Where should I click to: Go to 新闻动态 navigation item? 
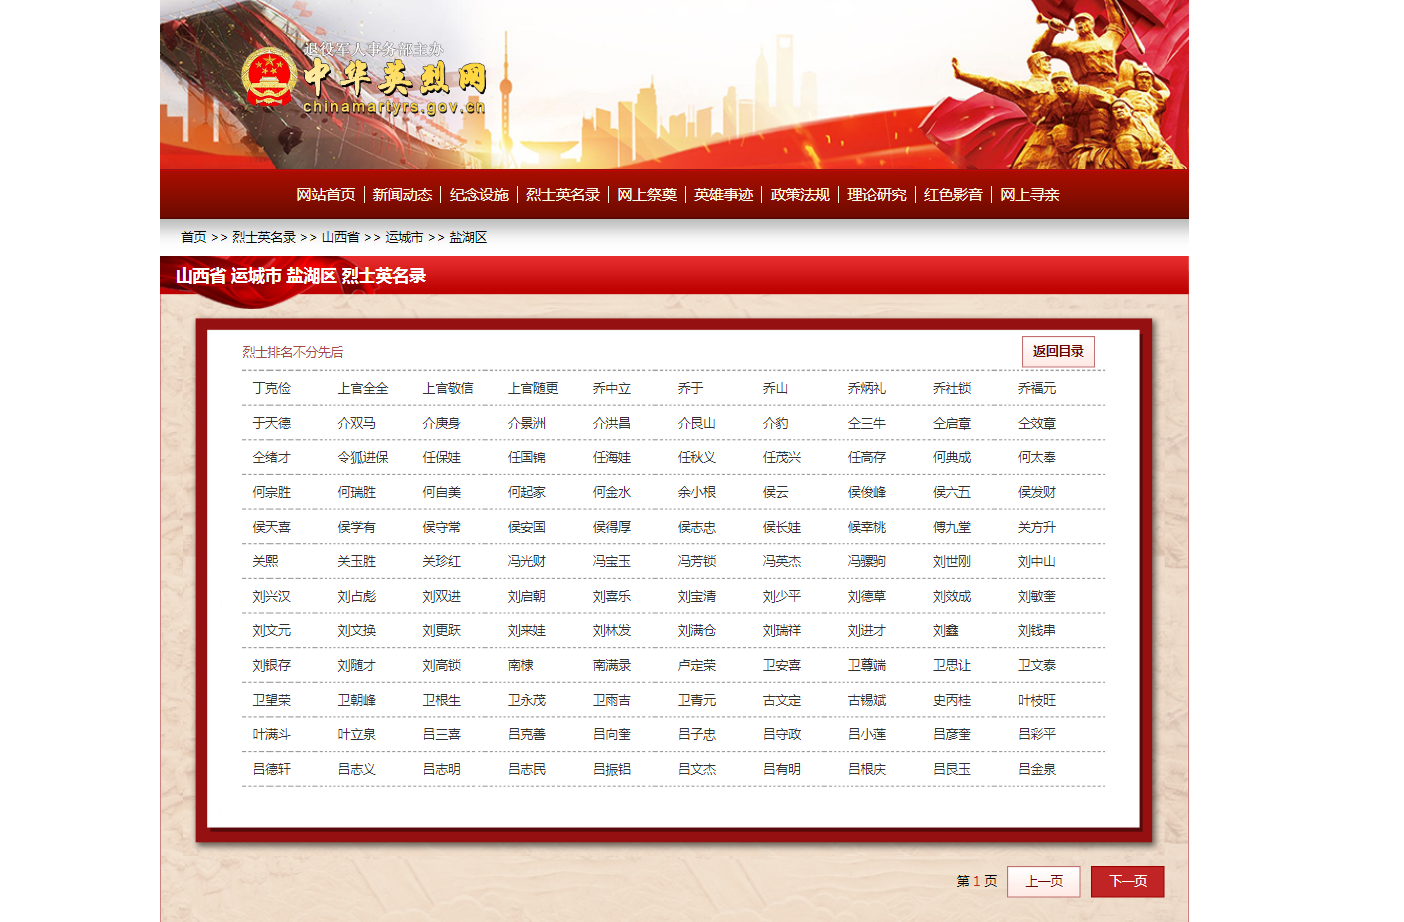(x=402, y=195)
